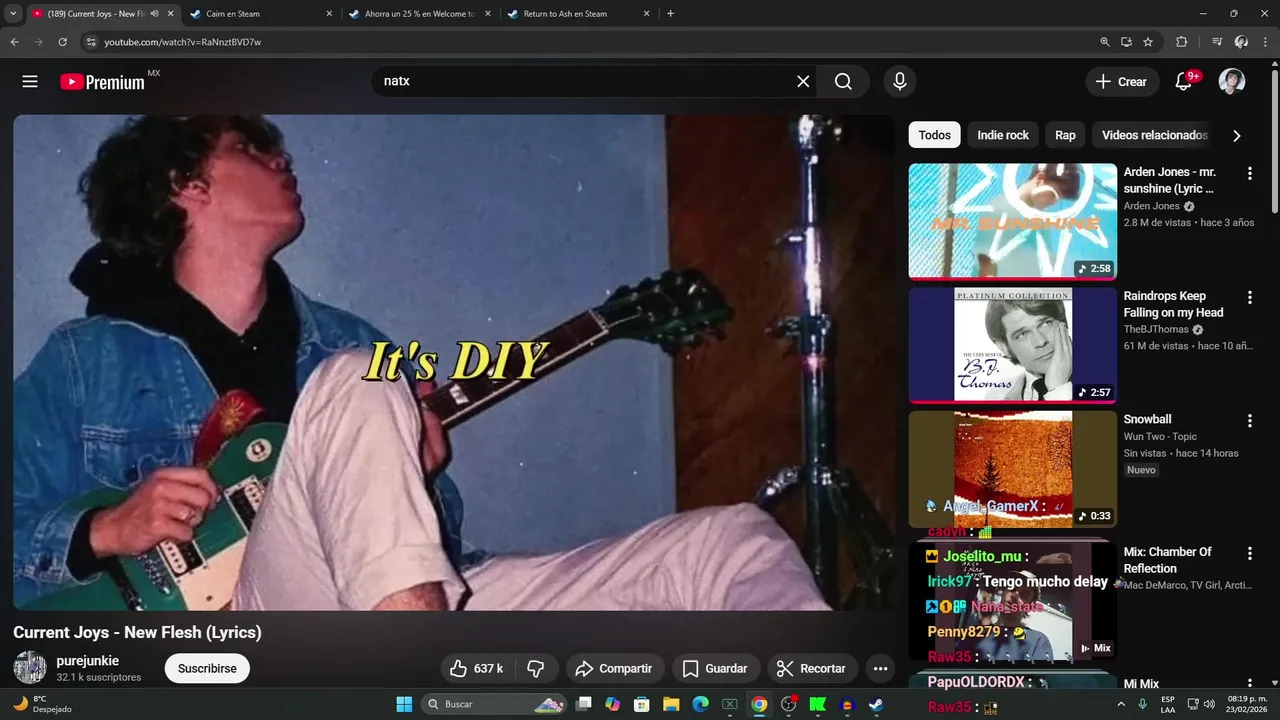Click the video player to pause
The width and height of the screenshot is (1280, 720).
[452, 362]
